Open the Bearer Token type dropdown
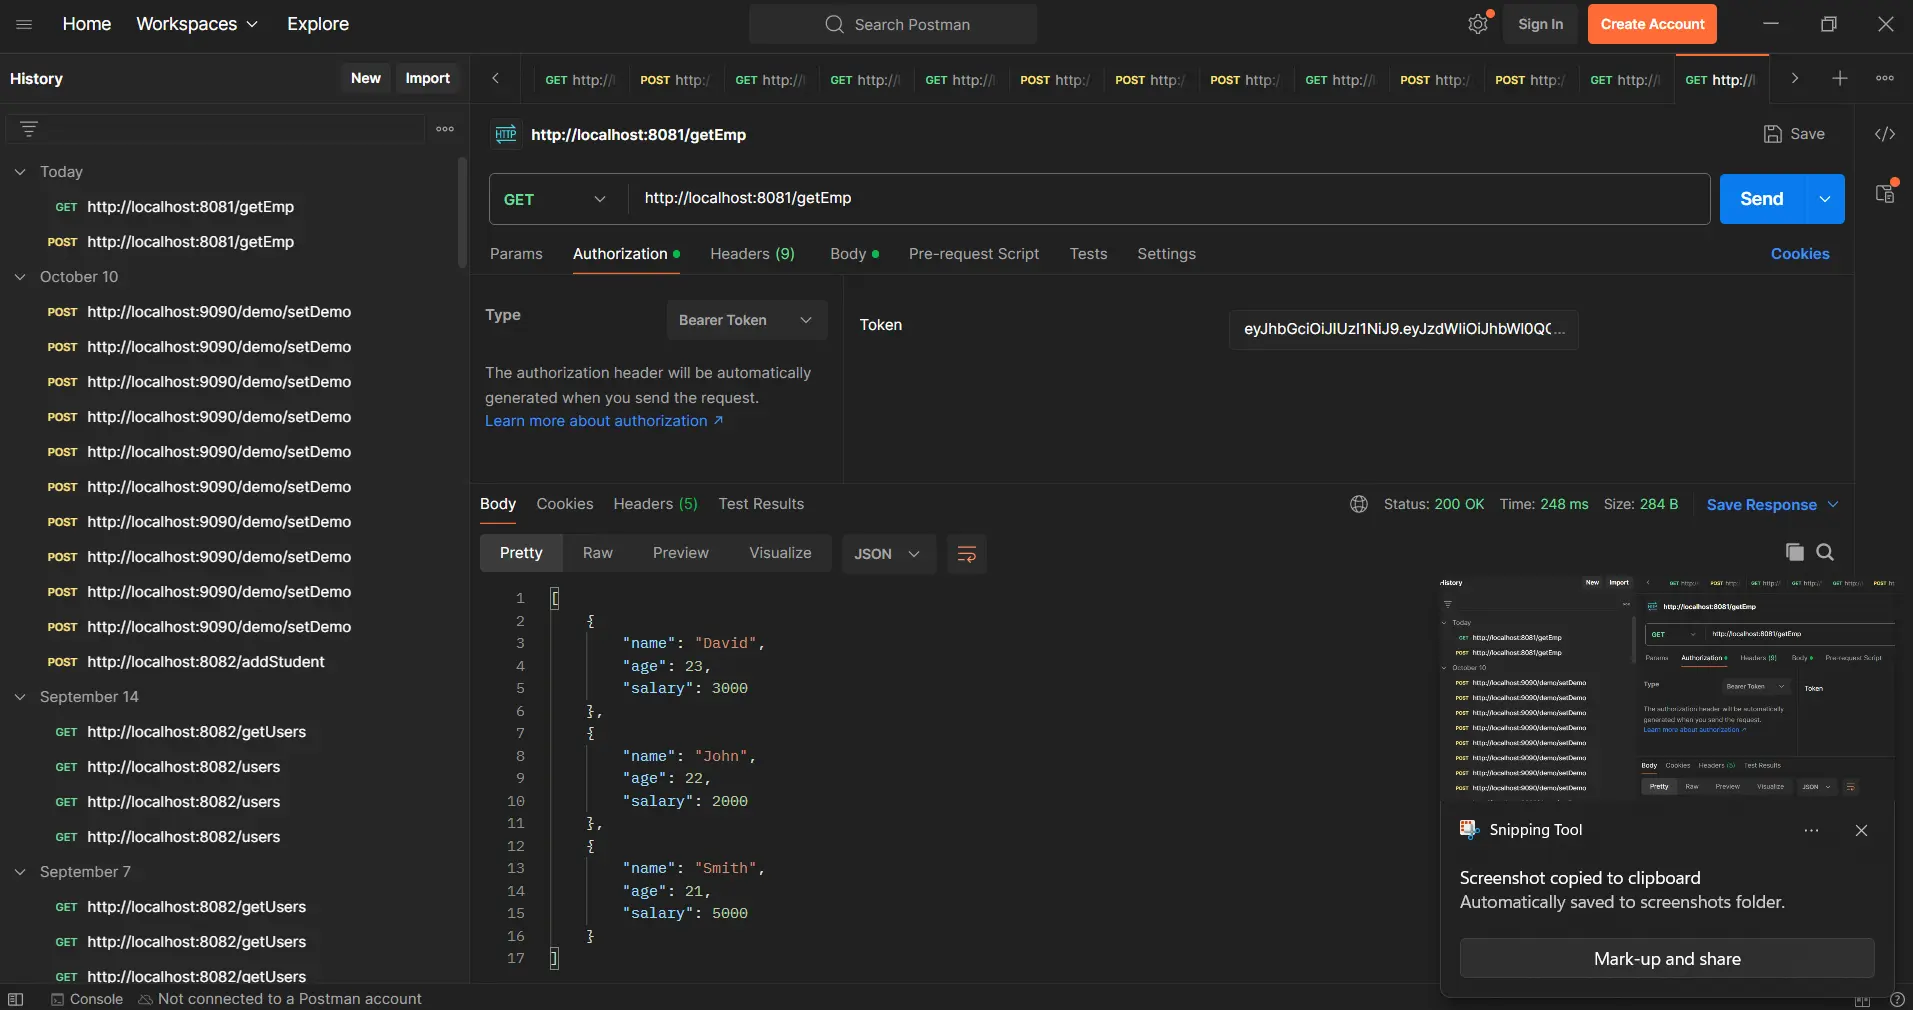The image size is (1913, 1010). 746,321
